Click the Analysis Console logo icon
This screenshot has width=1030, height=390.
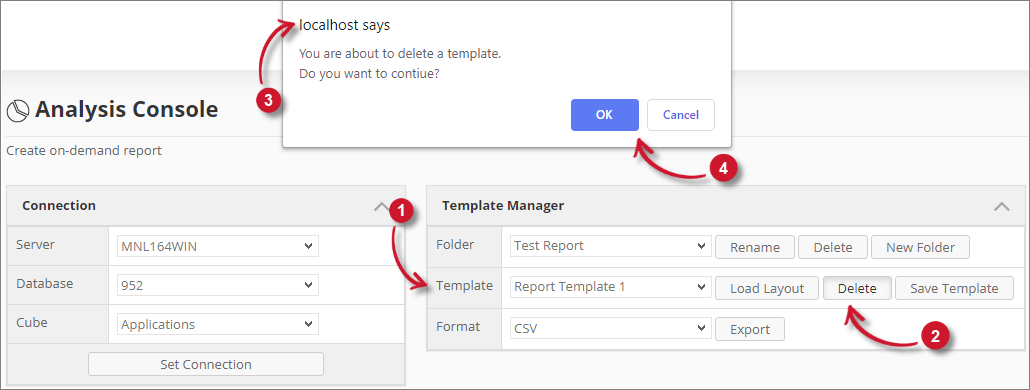[18, 110]
